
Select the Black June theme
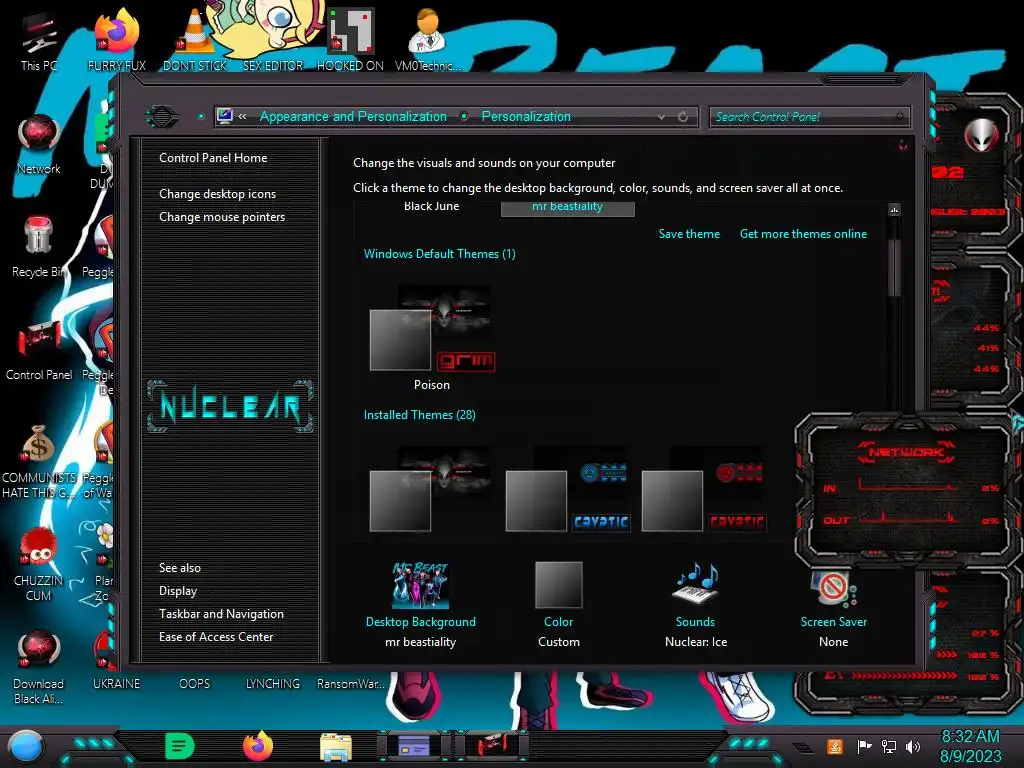click(x=432, y=207)
